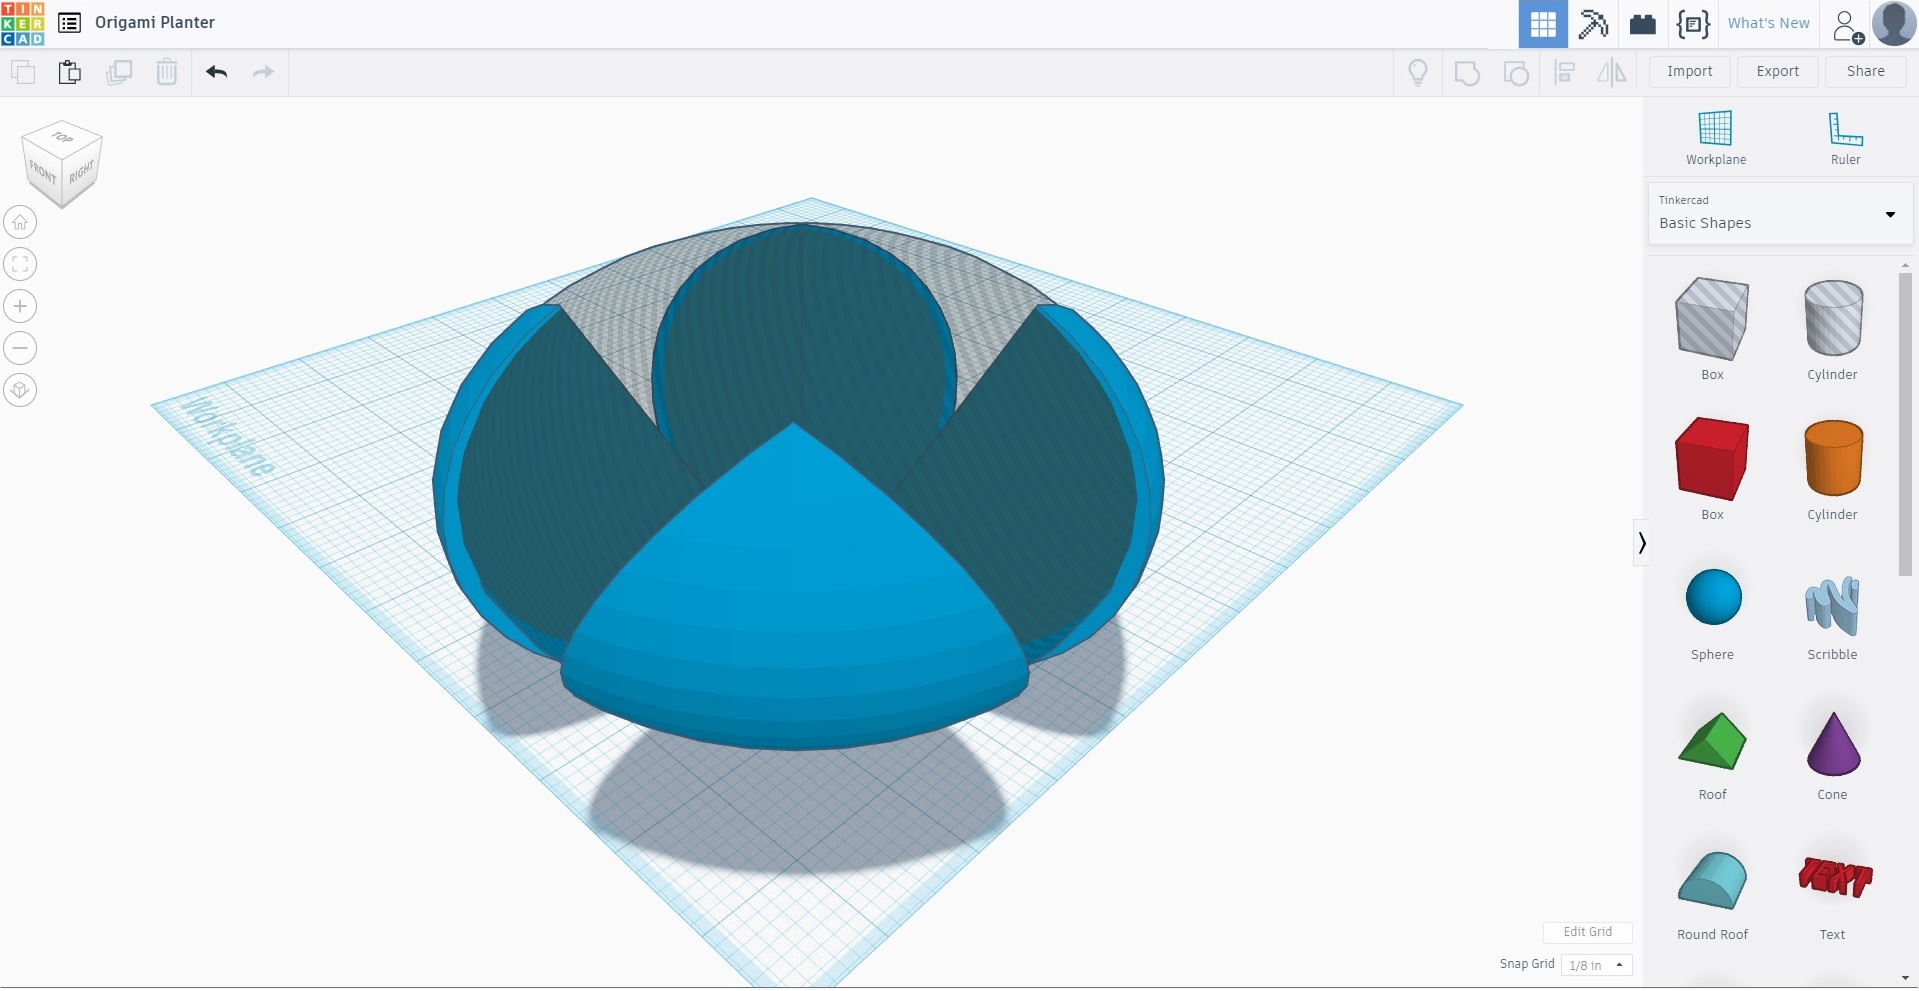This screenshot has width=1919, height=991.
Task: Open the Basic Shapes category dropdown
Action: 1780,213
